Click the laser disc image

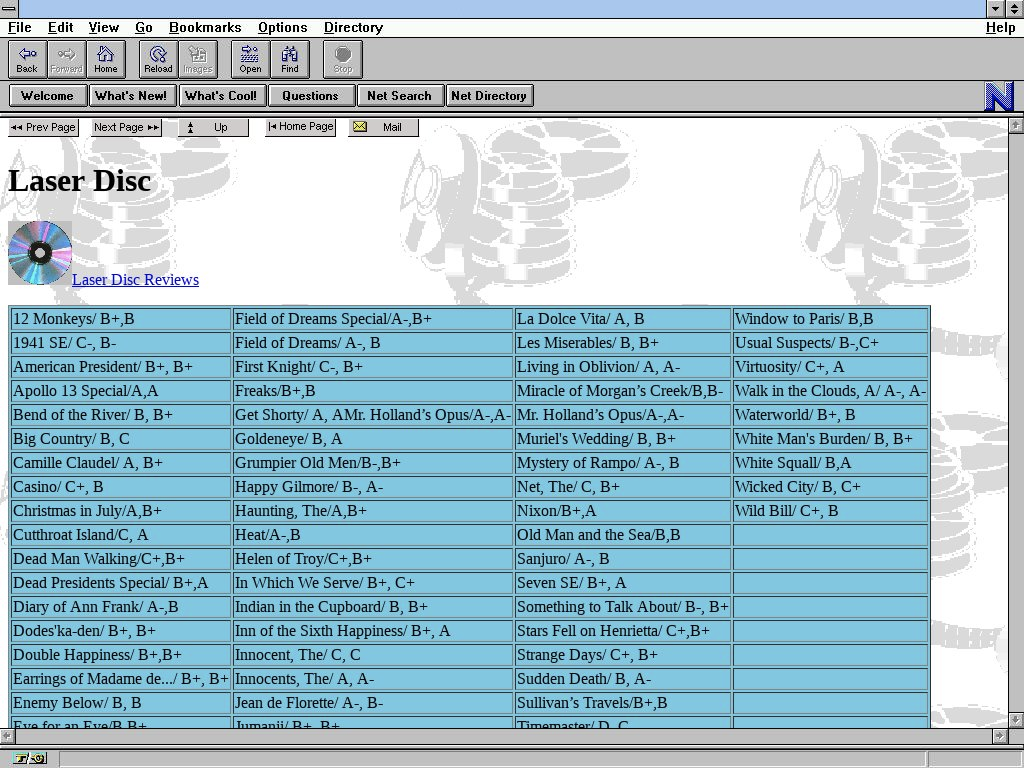coord(40,253)
